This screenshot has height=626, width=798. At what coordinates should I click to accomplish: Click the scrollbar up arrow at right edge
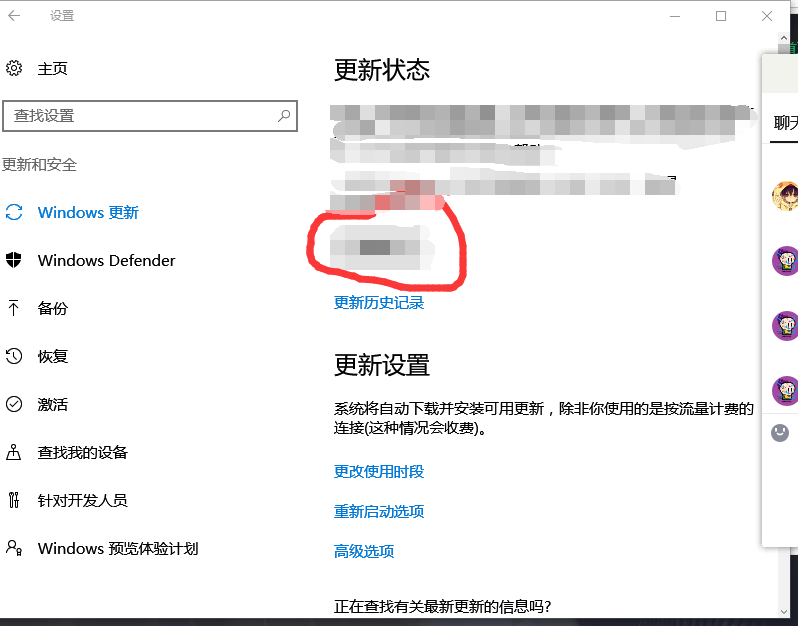pos(783,38)
